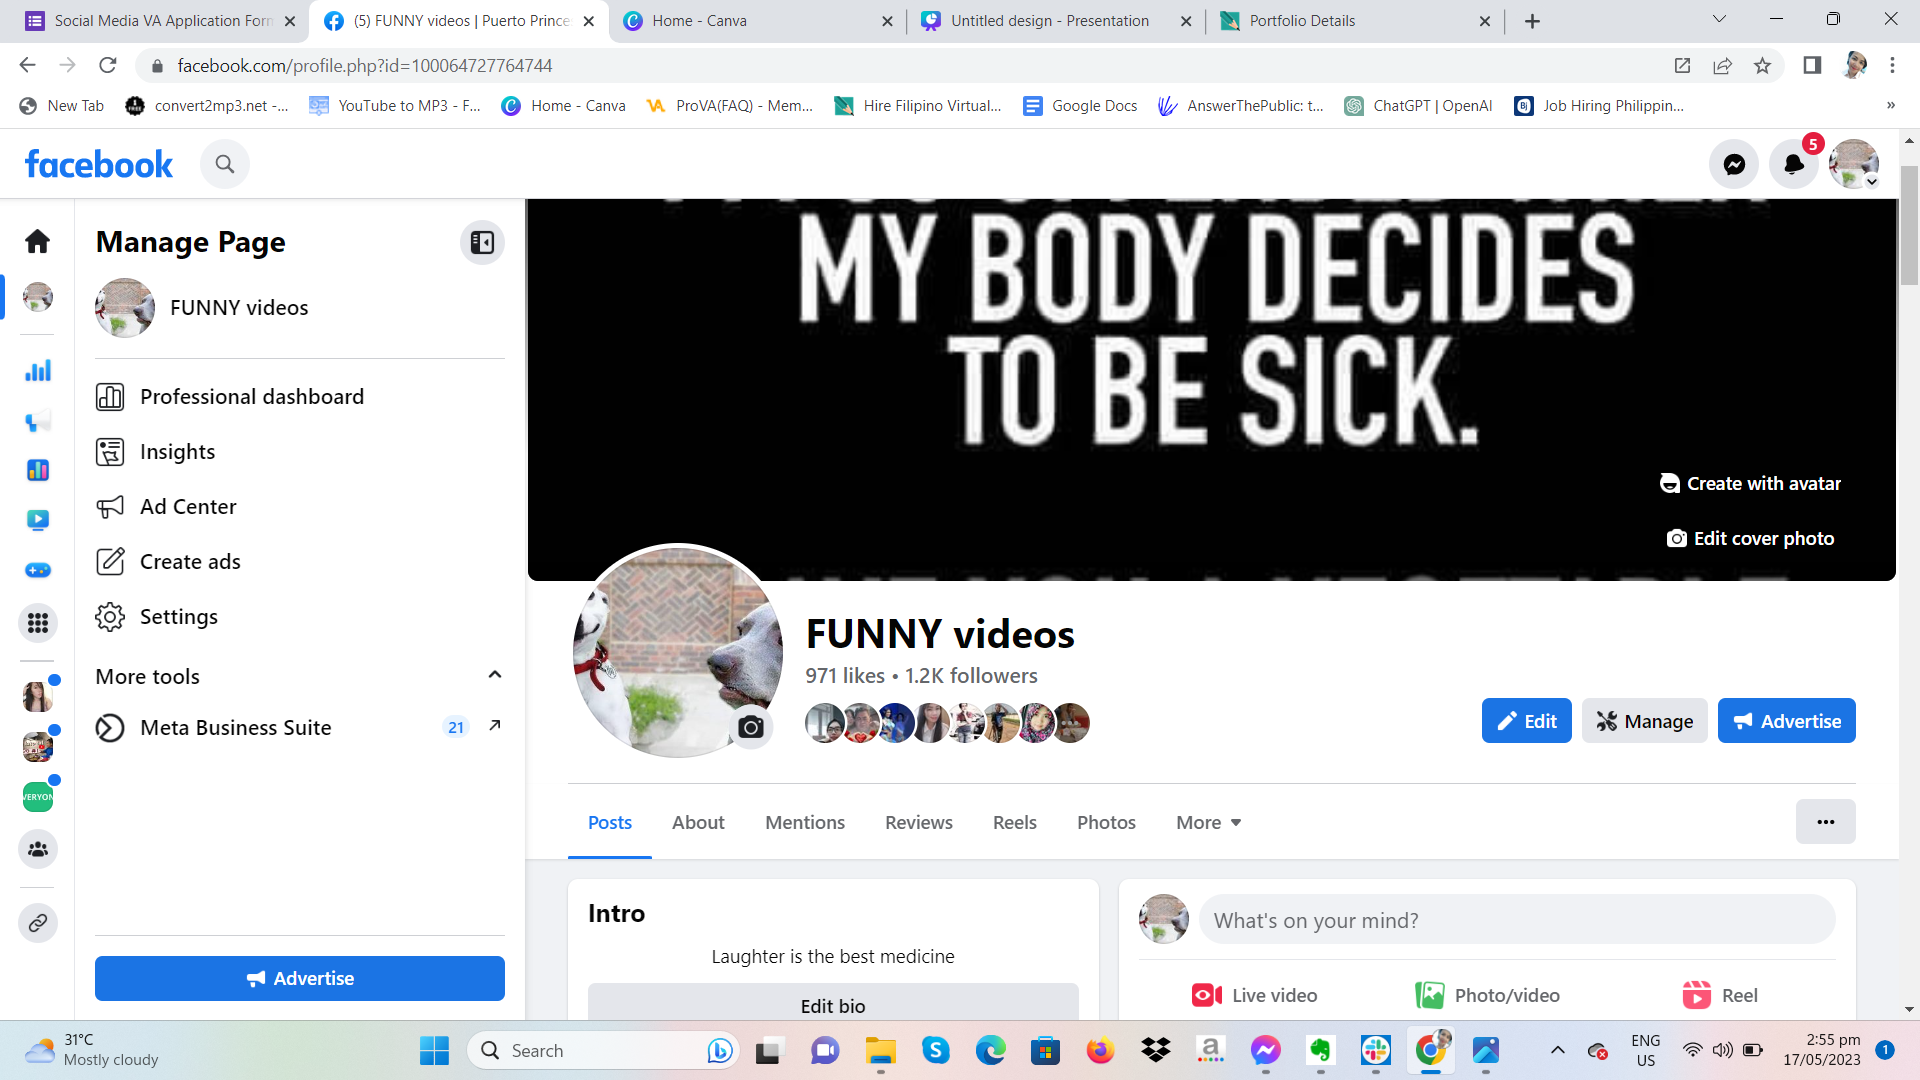
Task: Click Edit cover photo button
Action: (x=1750, y=538)
